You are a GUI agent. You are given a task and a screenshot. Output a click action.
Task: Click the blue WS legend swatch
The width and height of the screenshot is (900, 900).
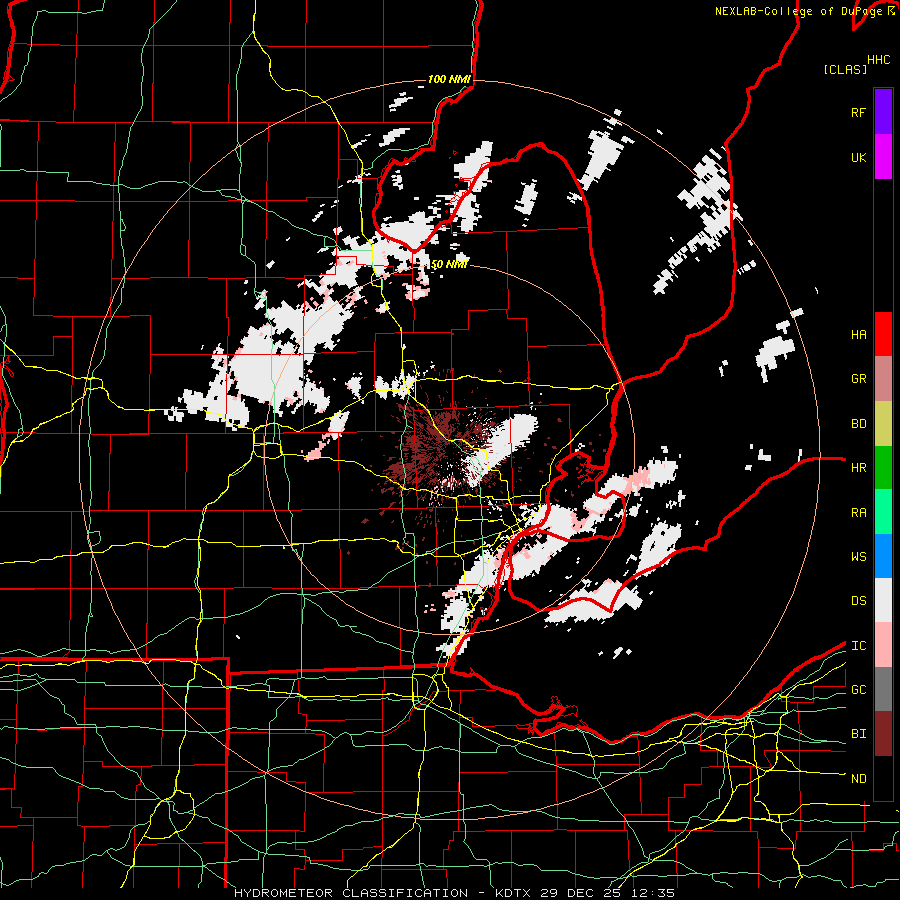(883, 556)
